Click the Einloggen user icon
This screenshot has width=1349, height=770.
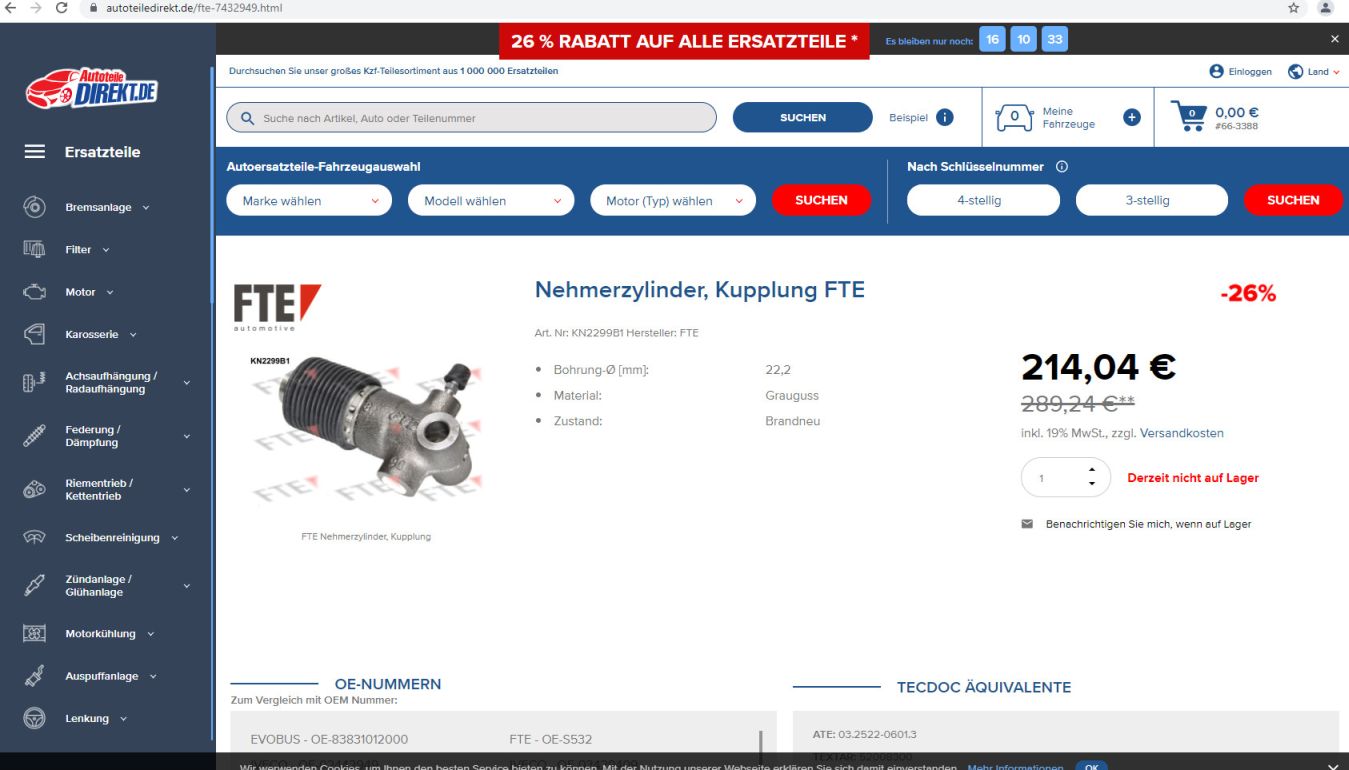[1217, 71]
